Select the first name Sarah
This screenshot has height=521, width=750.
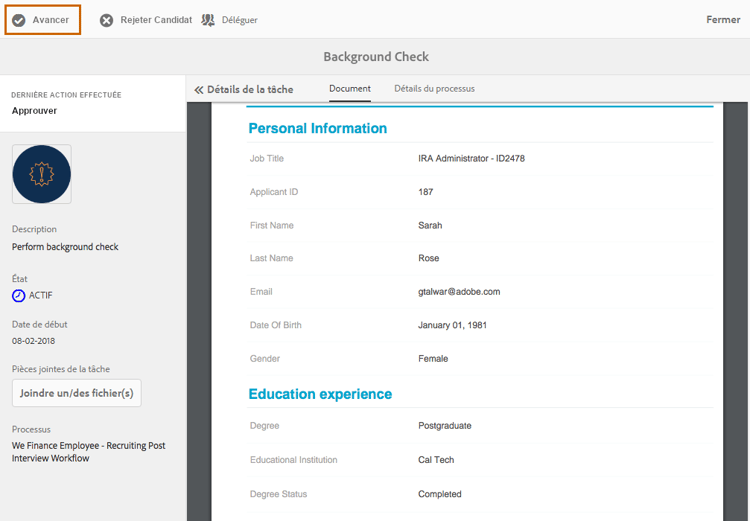430,225
